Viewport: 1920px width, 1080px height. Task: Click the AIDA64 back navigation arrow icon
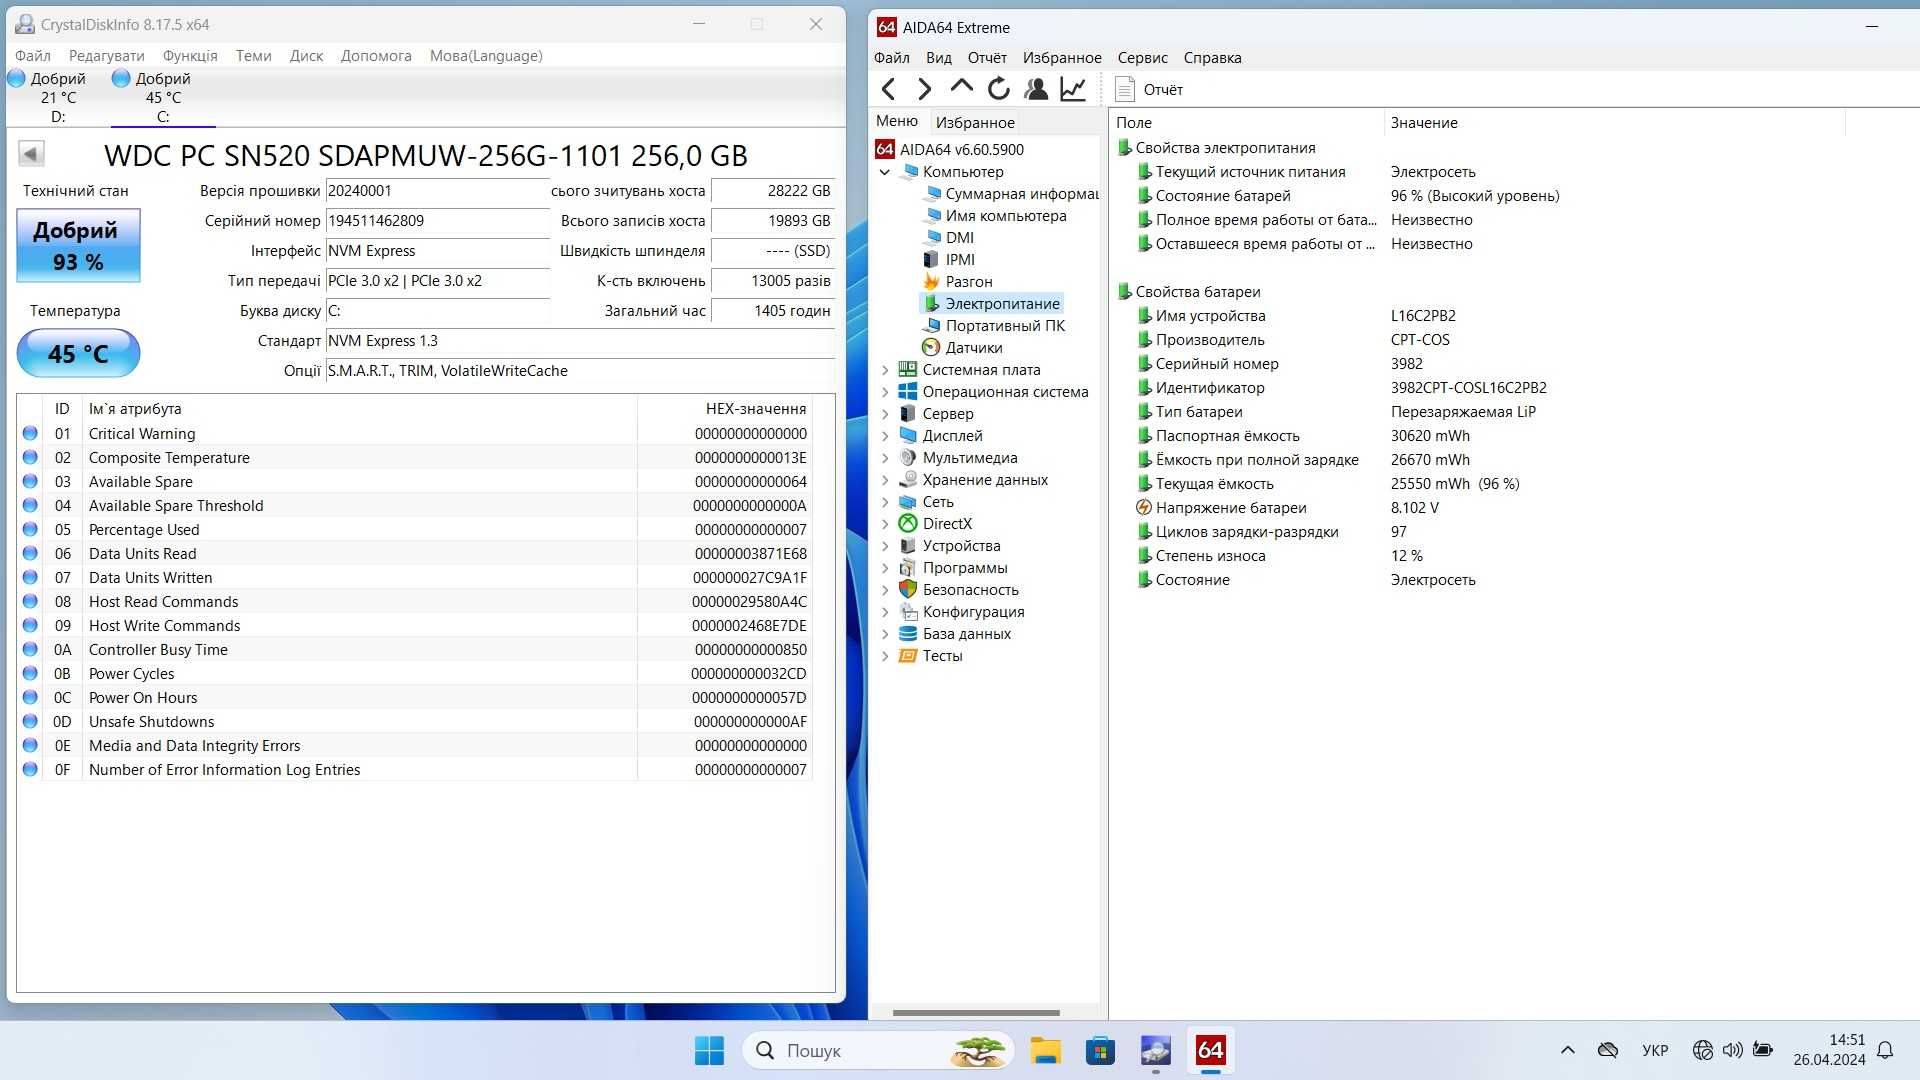pyautogui.click(x=889, y=88)
